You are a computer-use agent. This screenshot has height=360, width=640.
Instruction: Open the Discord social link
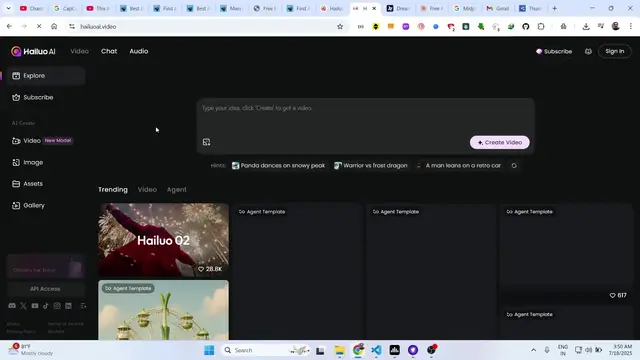12,306
